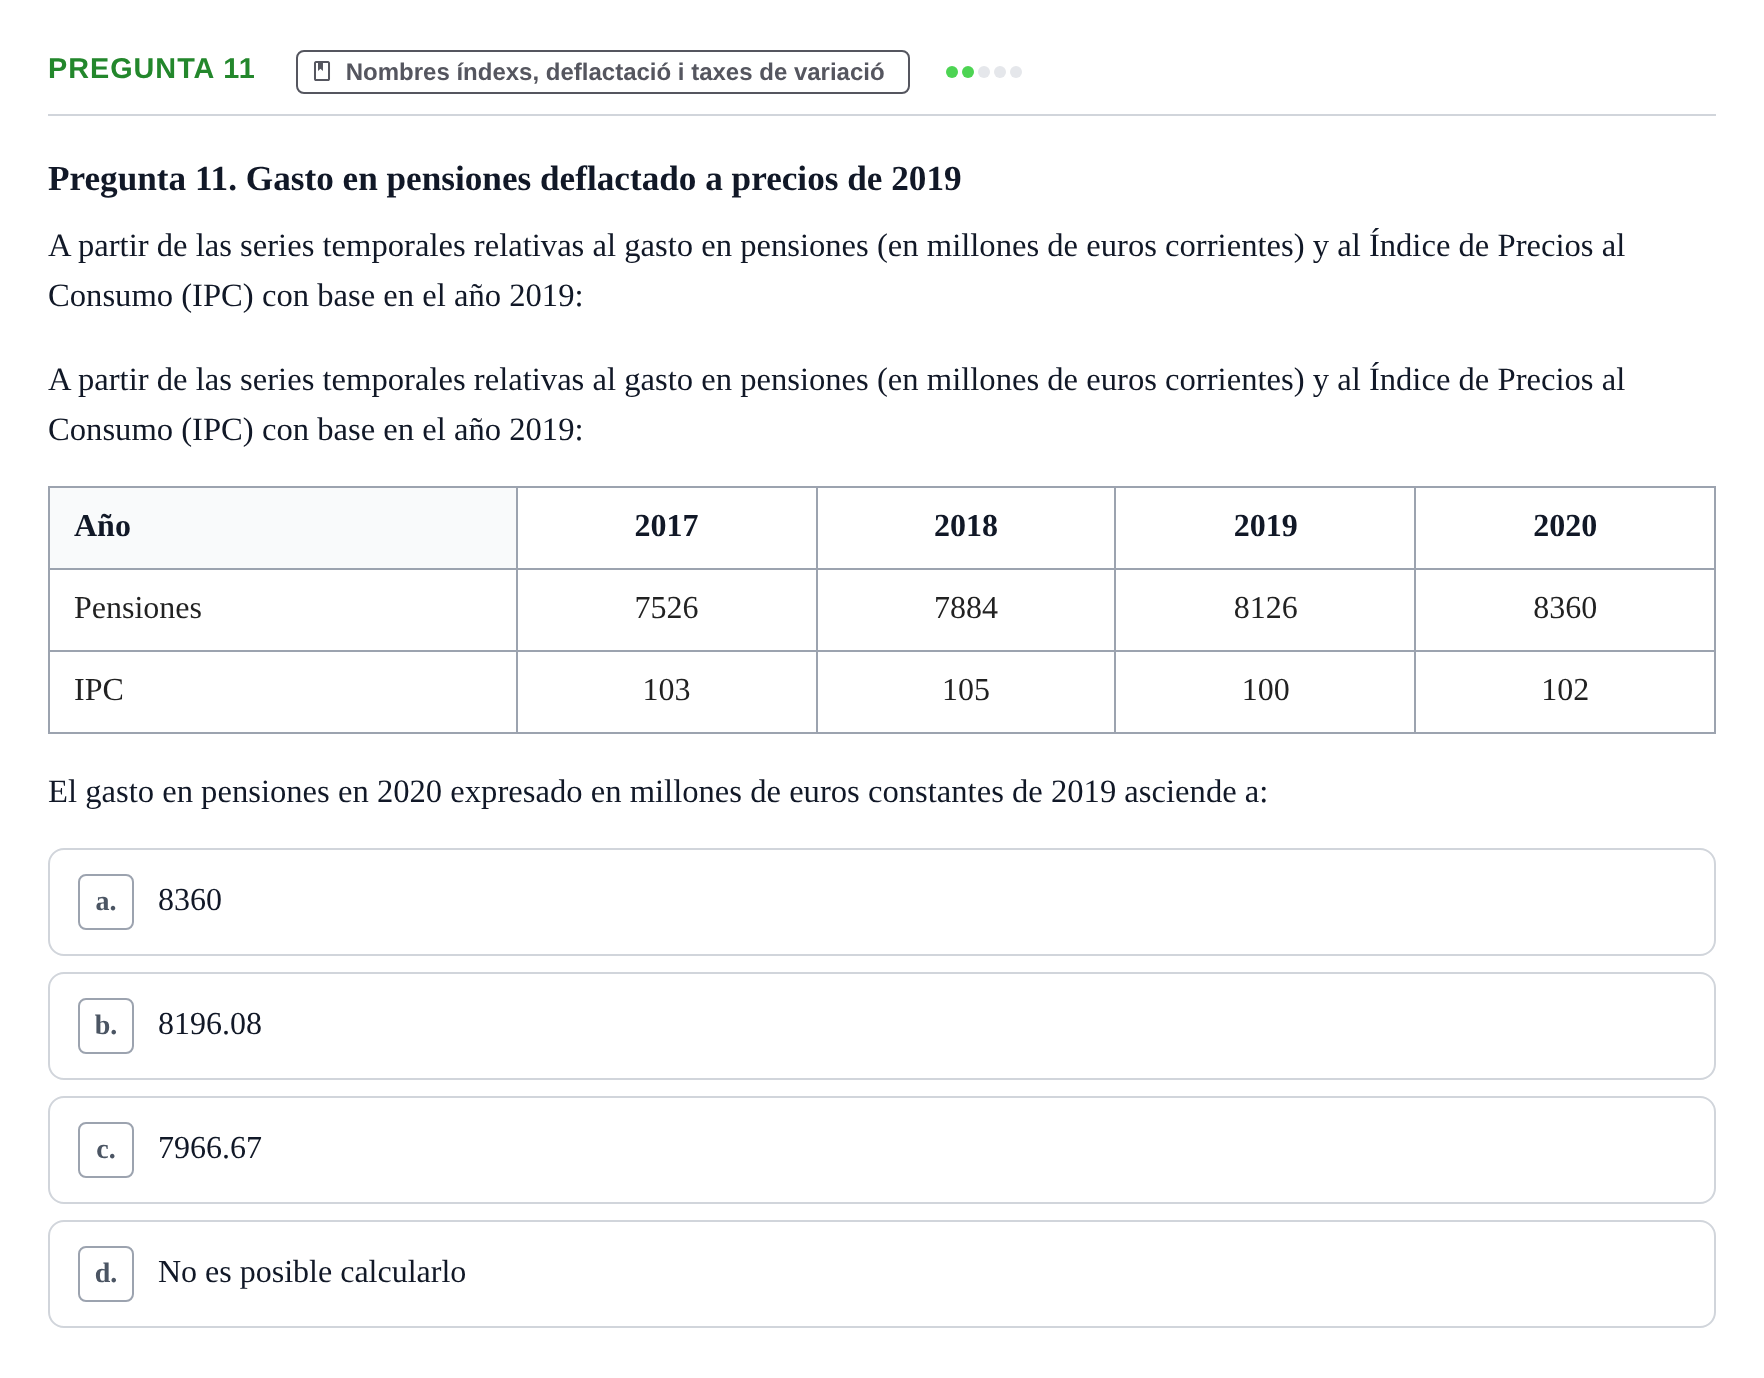Viewport: 1764px width, 1378px height.
Task: Click the question title about pensiones deflactado
Action: [505, 179]
